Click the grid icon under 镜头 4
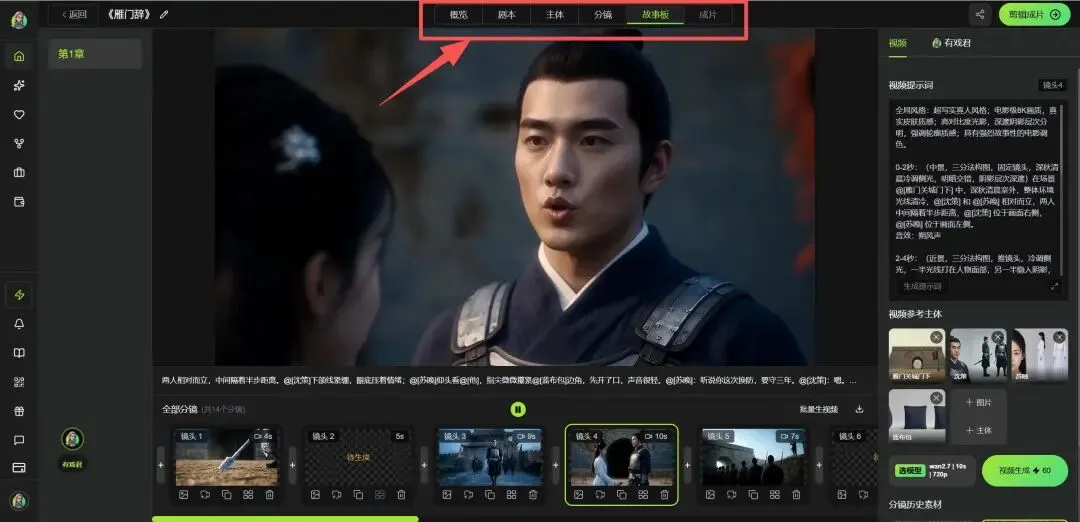This screenshot has height=522, width=1080. 643,494
